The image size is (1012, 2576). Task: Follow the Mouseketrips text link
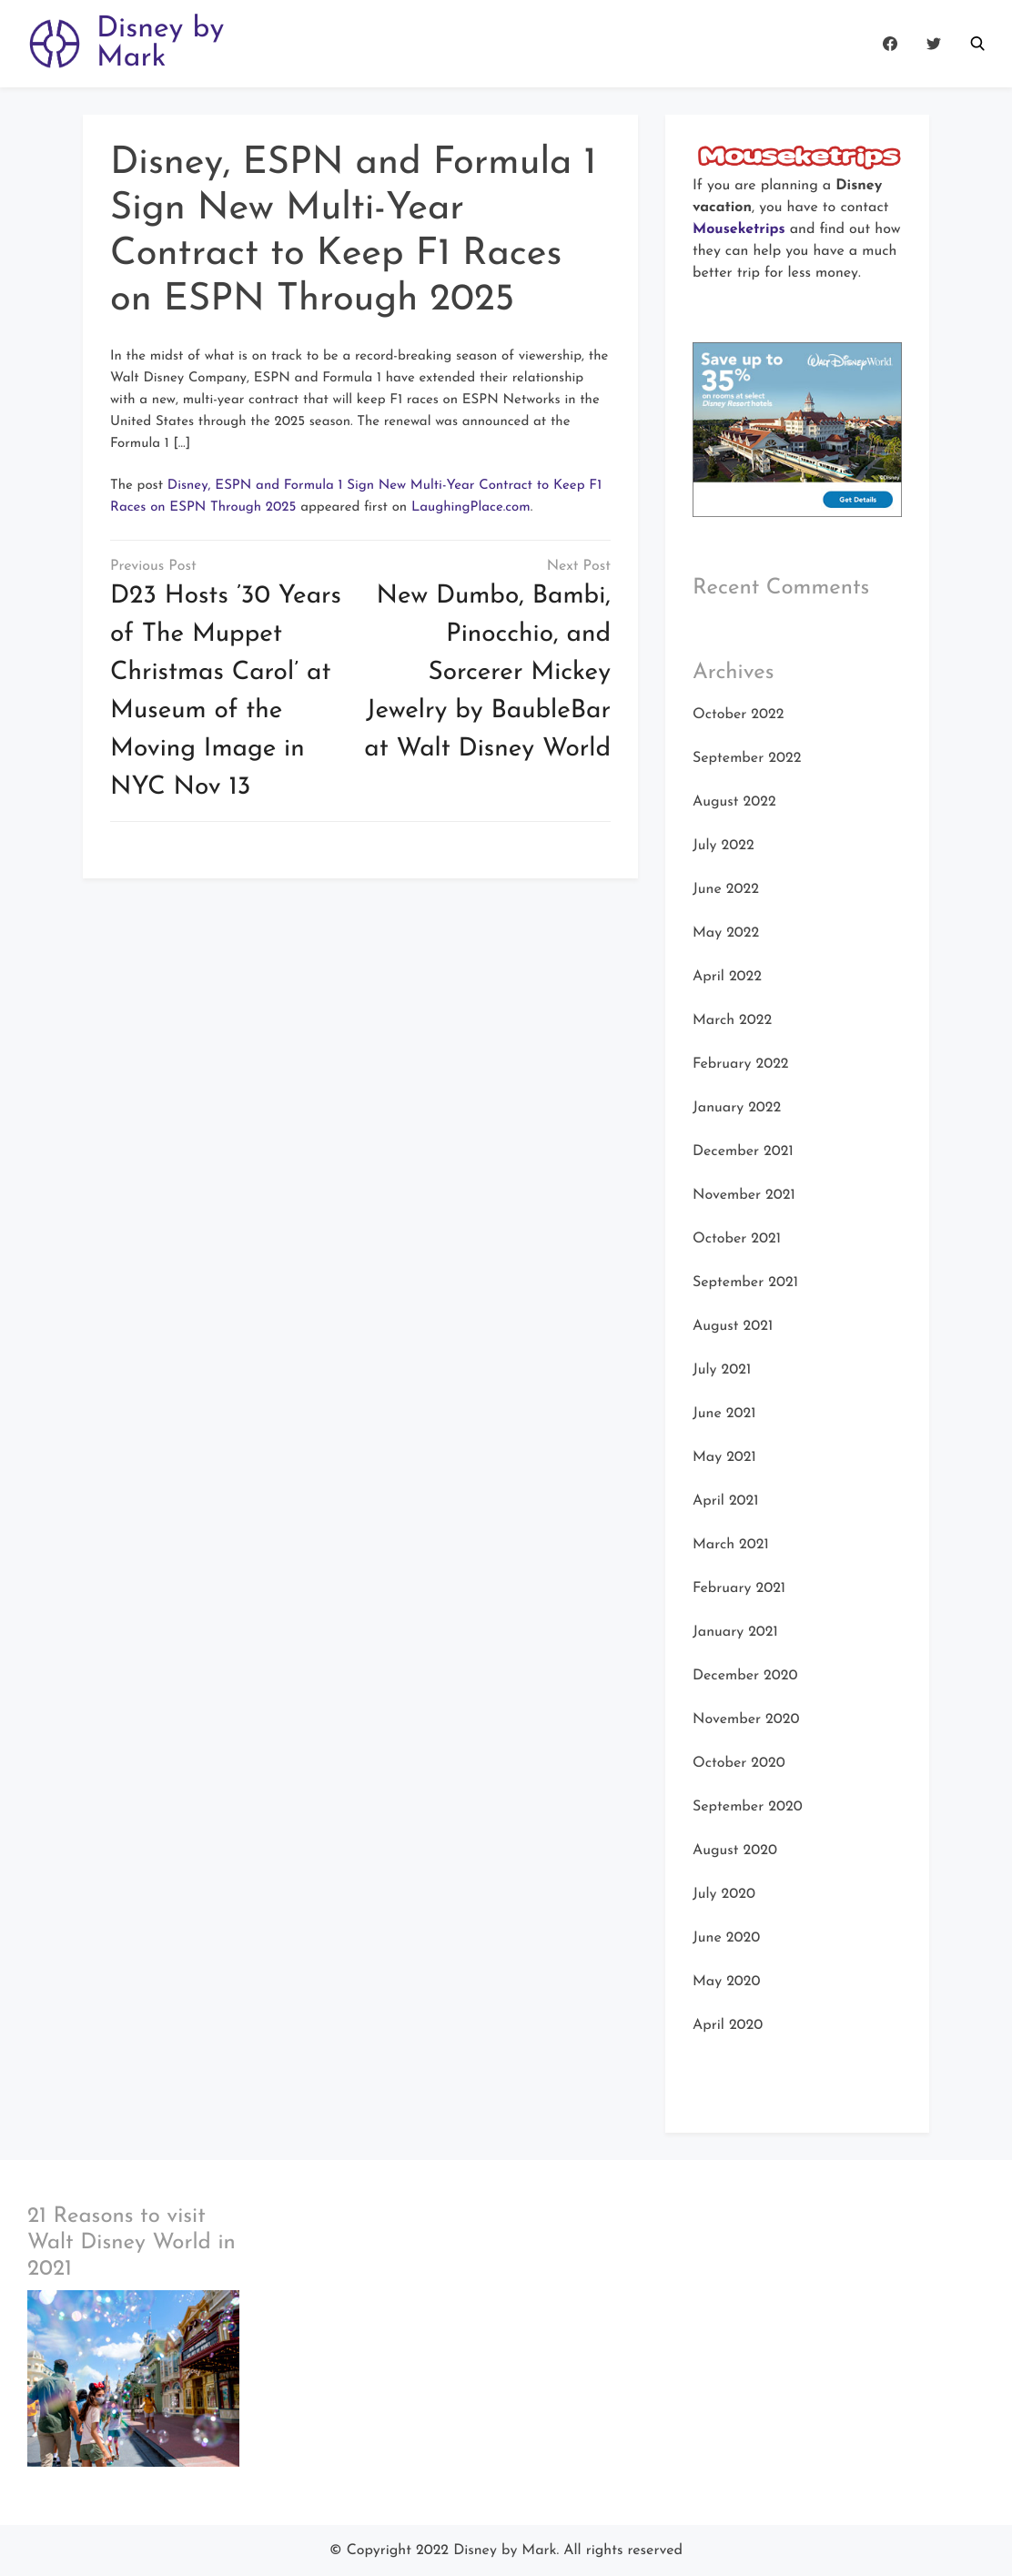click(x=738, y=229)
